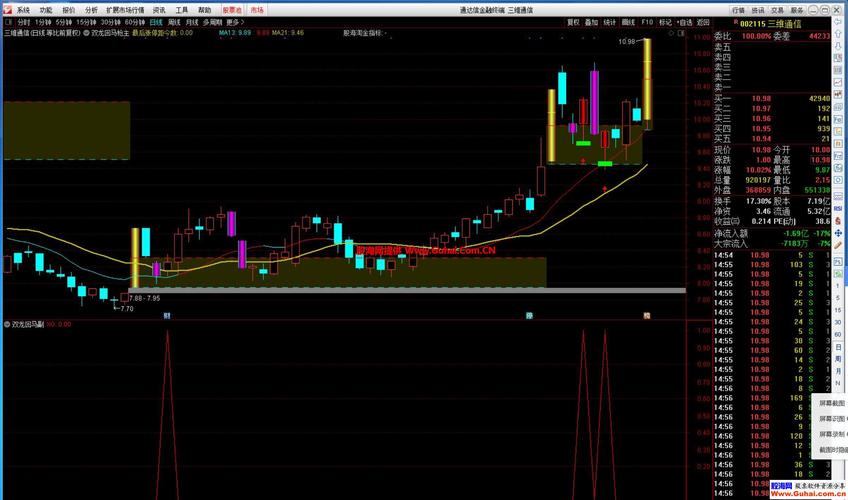This screenshot has height=500, width=848.
Task: Click the 通达信 app logo icon
Action: [6, 10]
